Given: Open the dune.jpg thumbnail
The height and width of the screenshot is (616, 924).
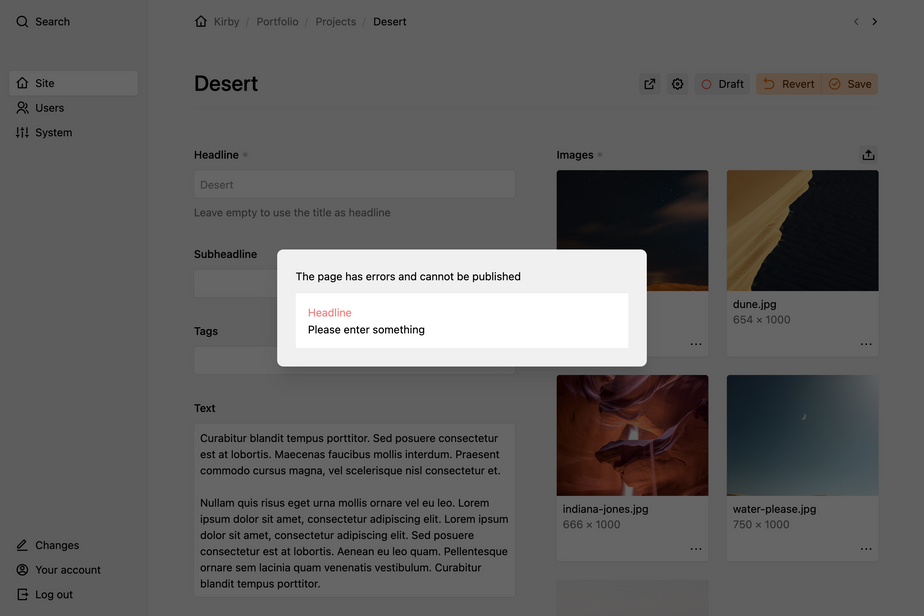Looking at the screenshot, I should (802, 230).
